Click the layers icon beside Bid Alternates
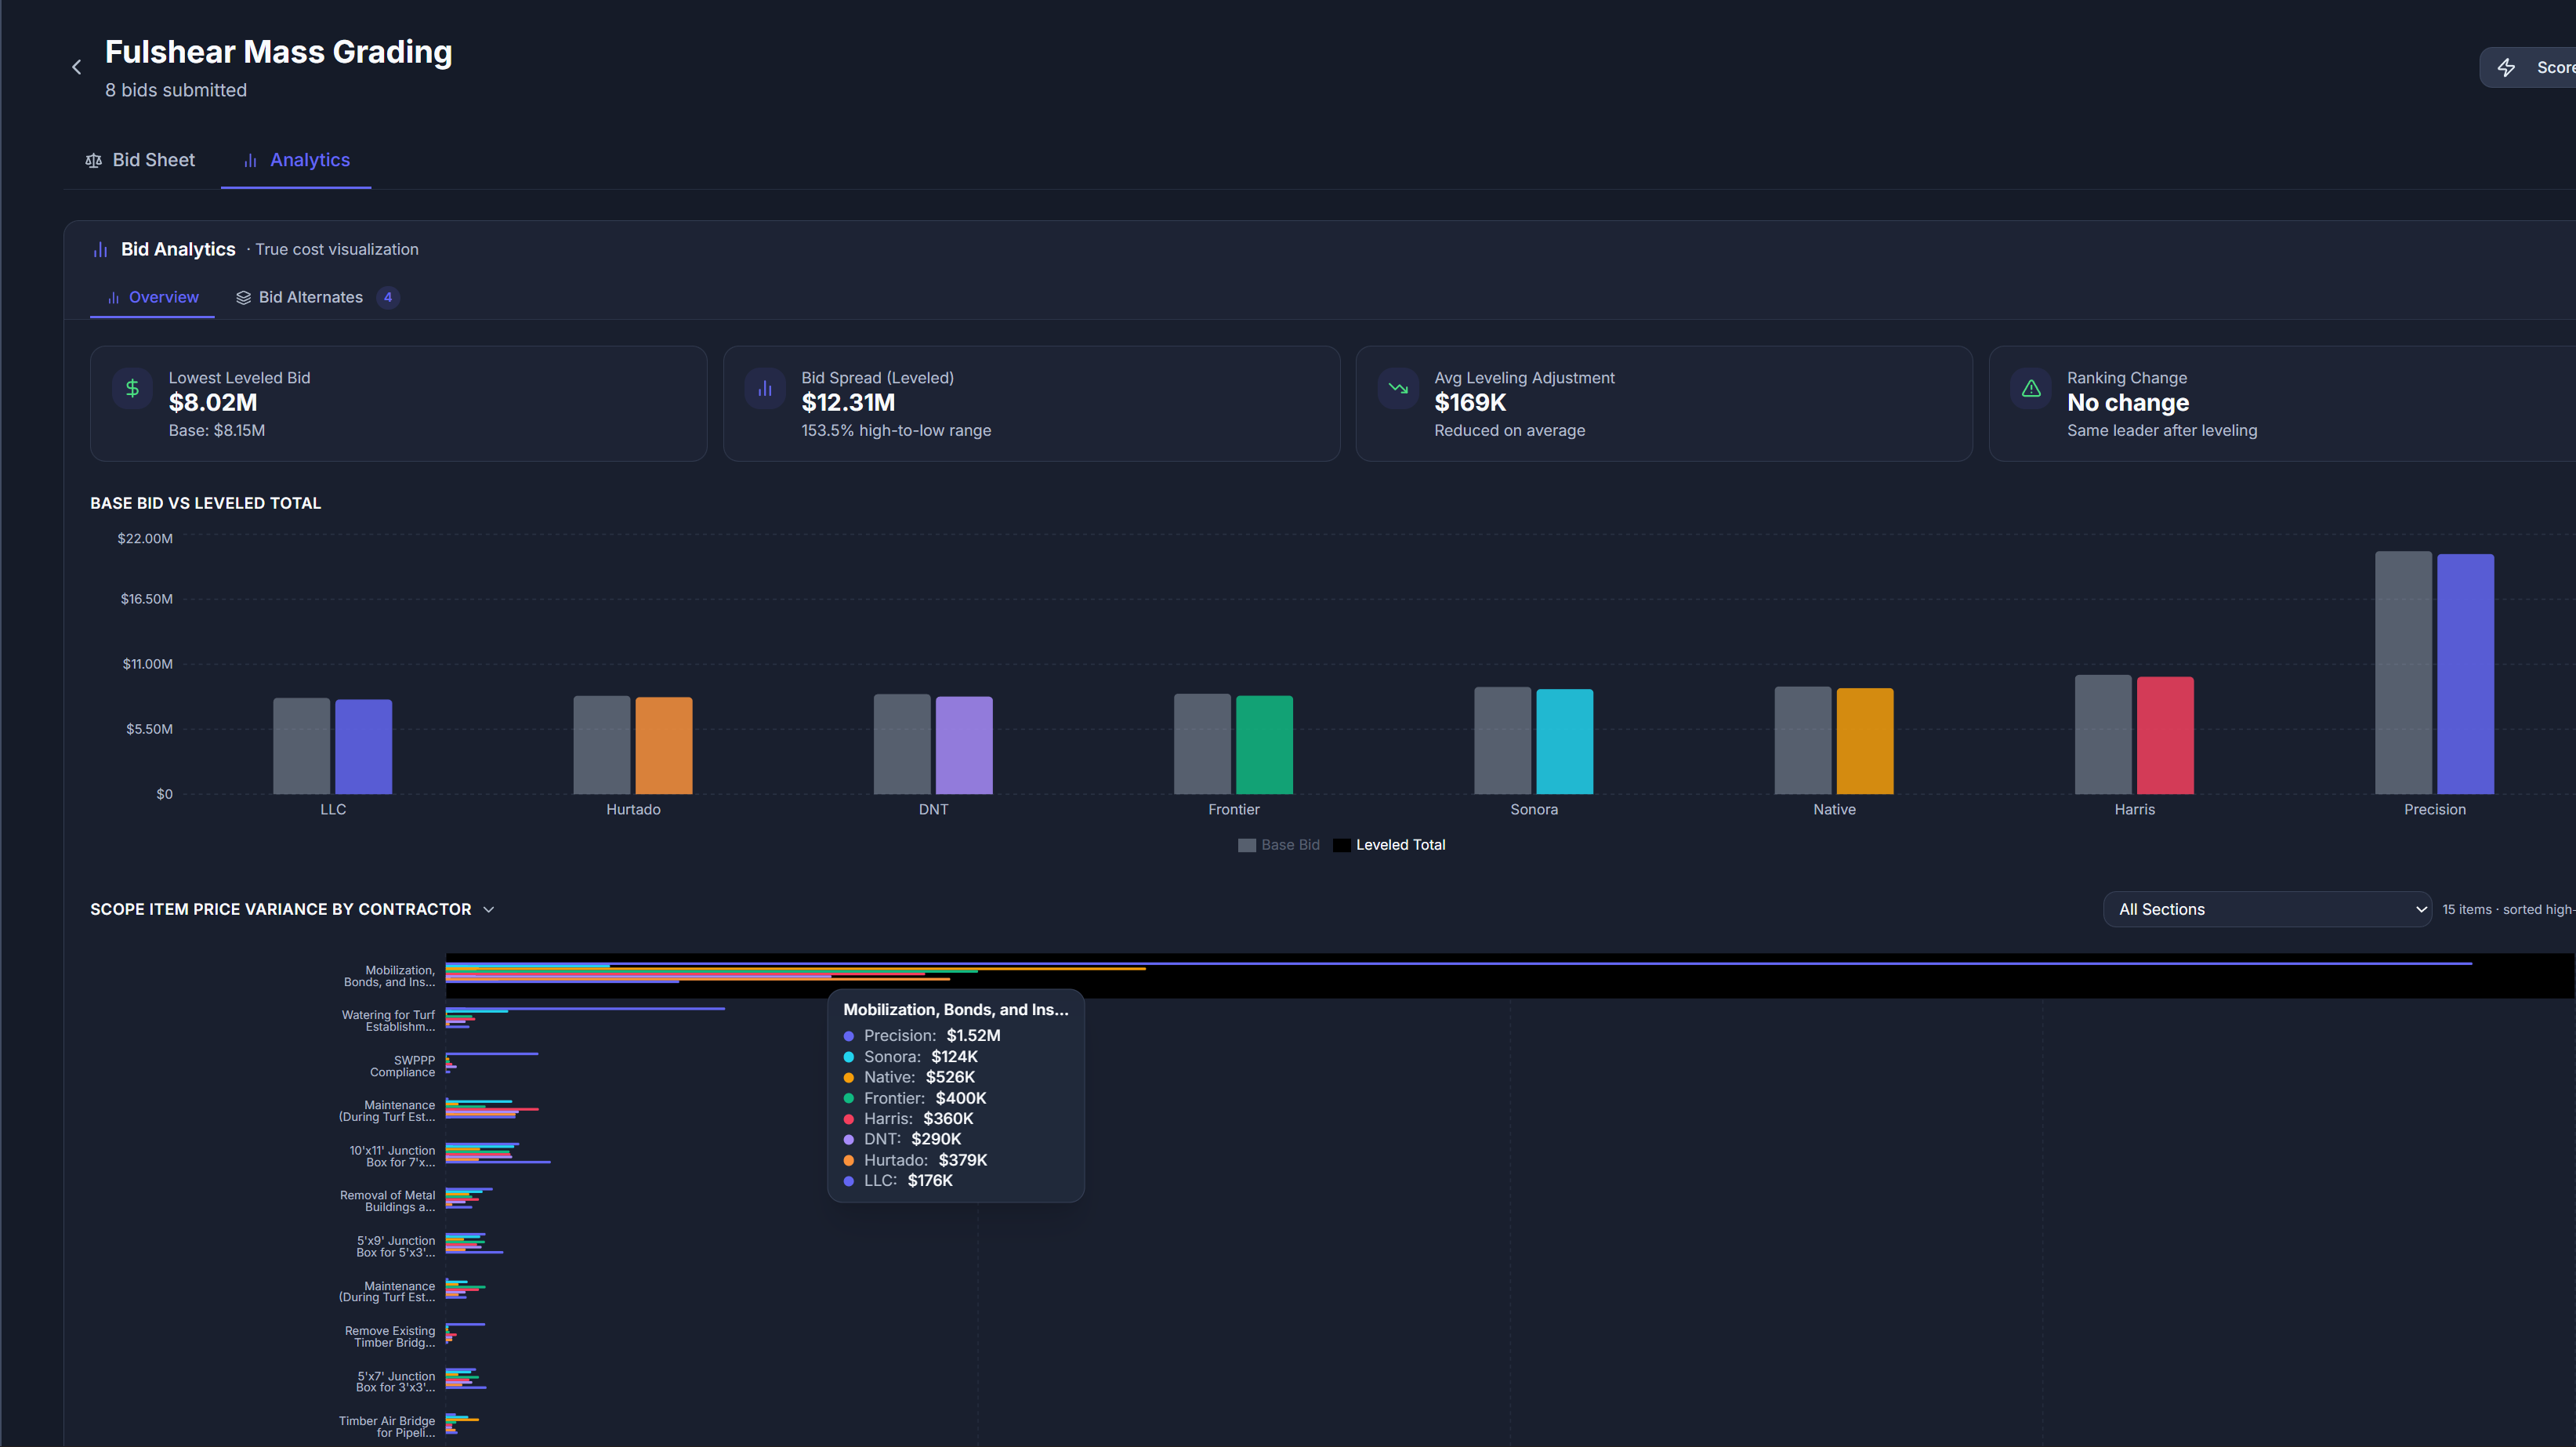Screen dimensions: 2576x1447 click(243, 297)
